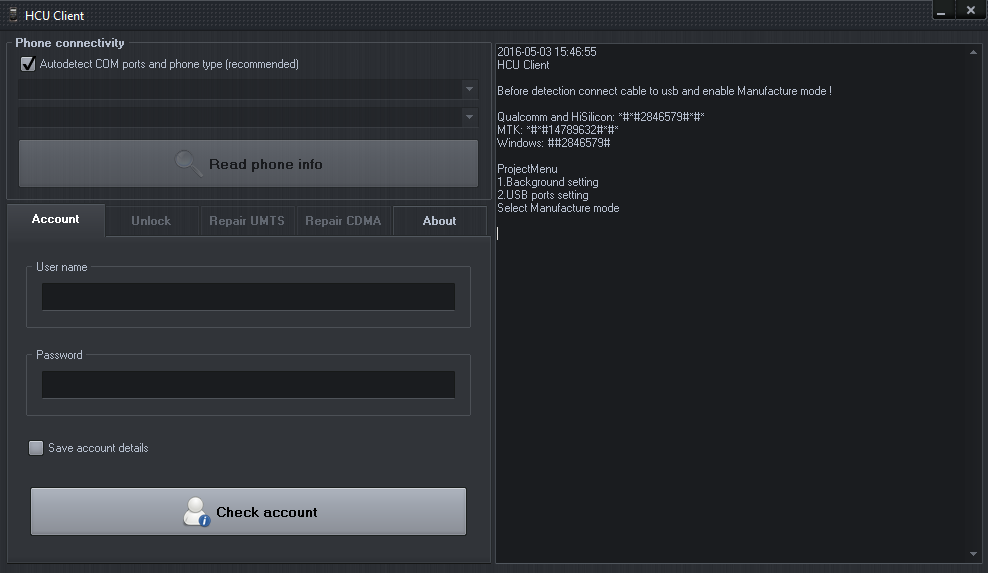Screen dimensions: 988x573
Task: Click the '2016-05-03 15:46:55' timestamp line
Action: coord(547,52)
